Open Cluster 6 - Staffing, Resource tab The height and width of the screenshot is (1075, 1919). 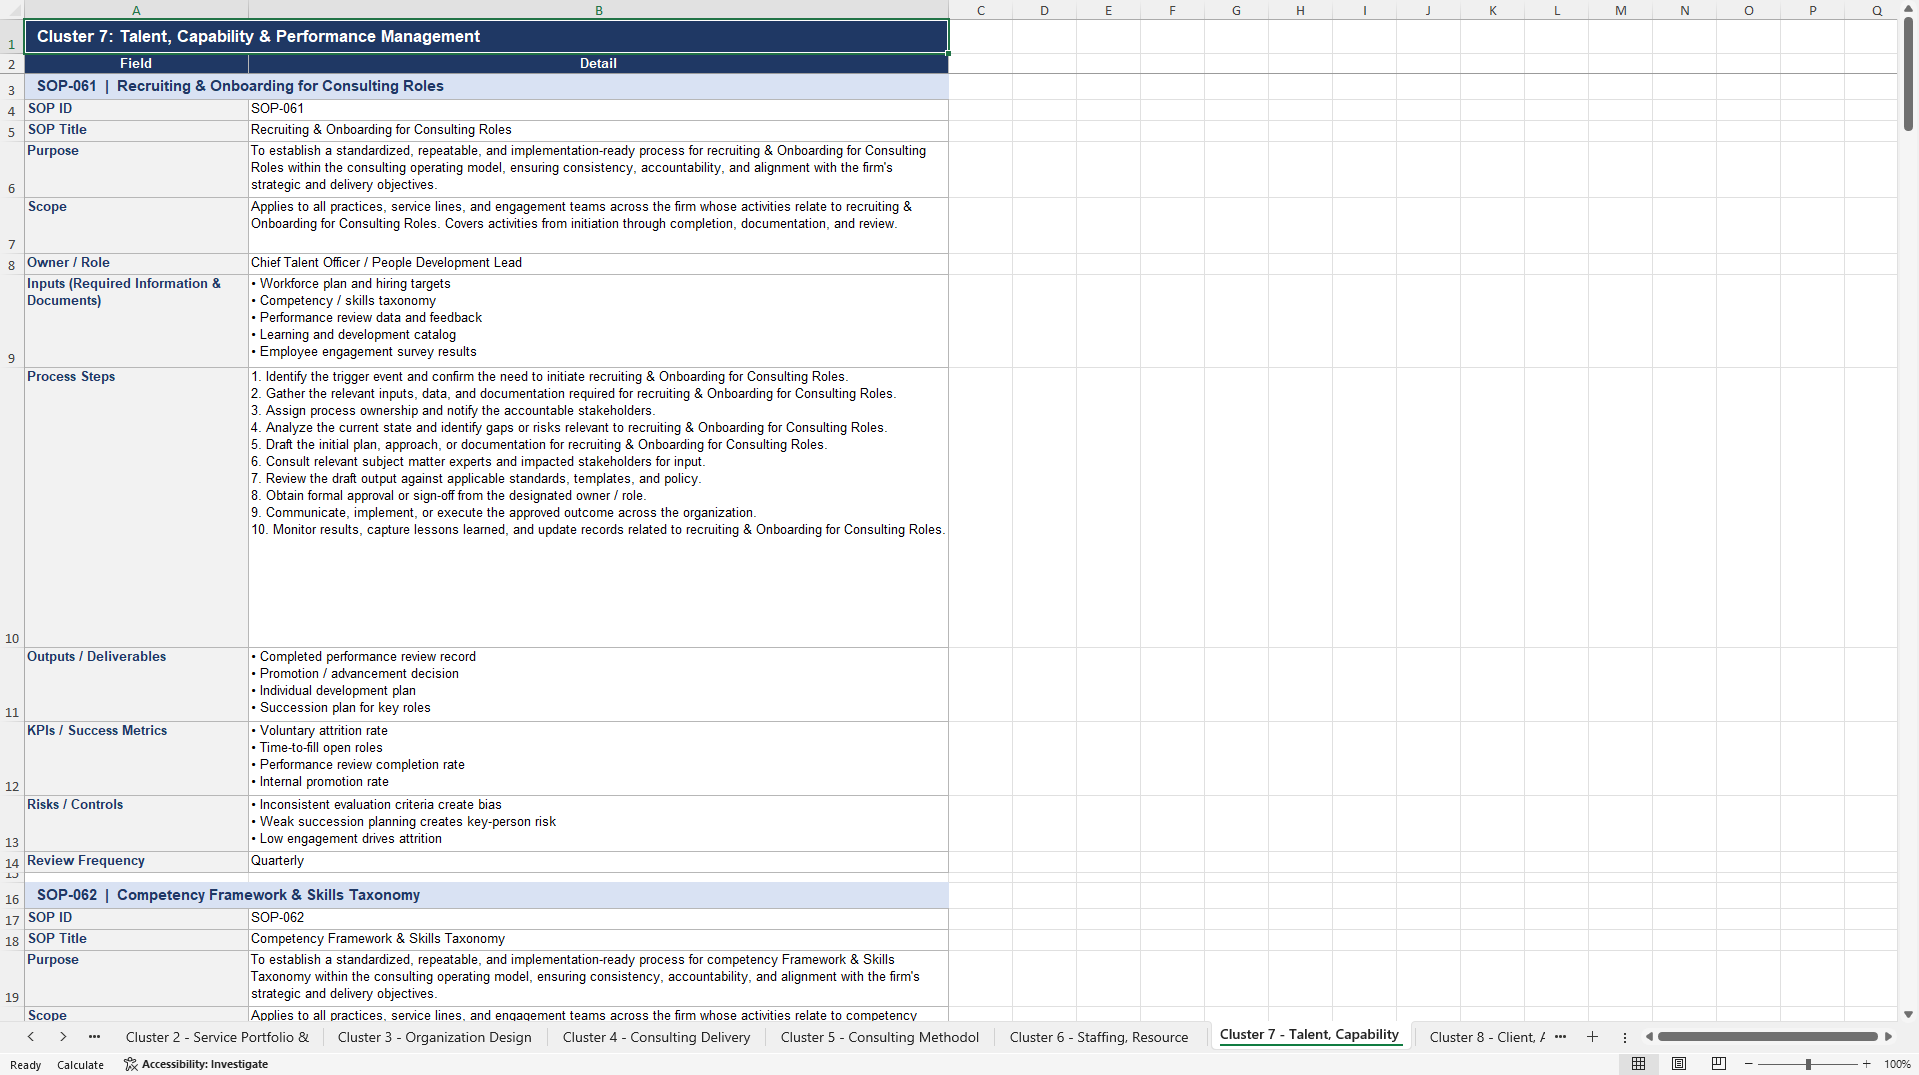coord(1099,1037)
